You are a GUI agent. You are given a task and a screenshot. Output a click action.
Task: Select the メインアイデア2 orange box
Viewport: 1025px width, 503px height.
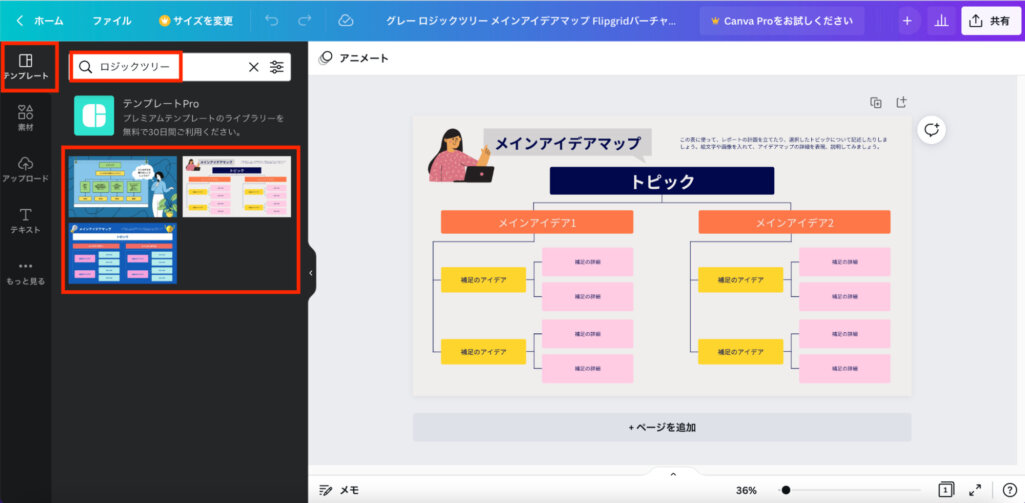coord(794,222)
